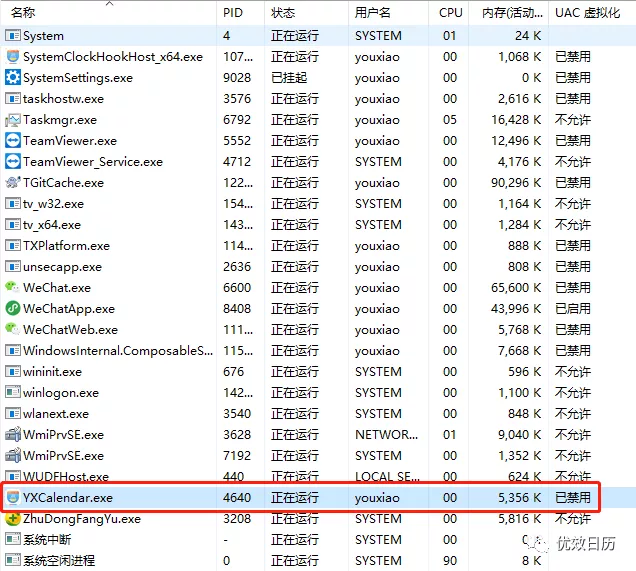Click the YXCalendar.exe icon
The height and width of the screenshot is (571, 636).
pos(13,497)
